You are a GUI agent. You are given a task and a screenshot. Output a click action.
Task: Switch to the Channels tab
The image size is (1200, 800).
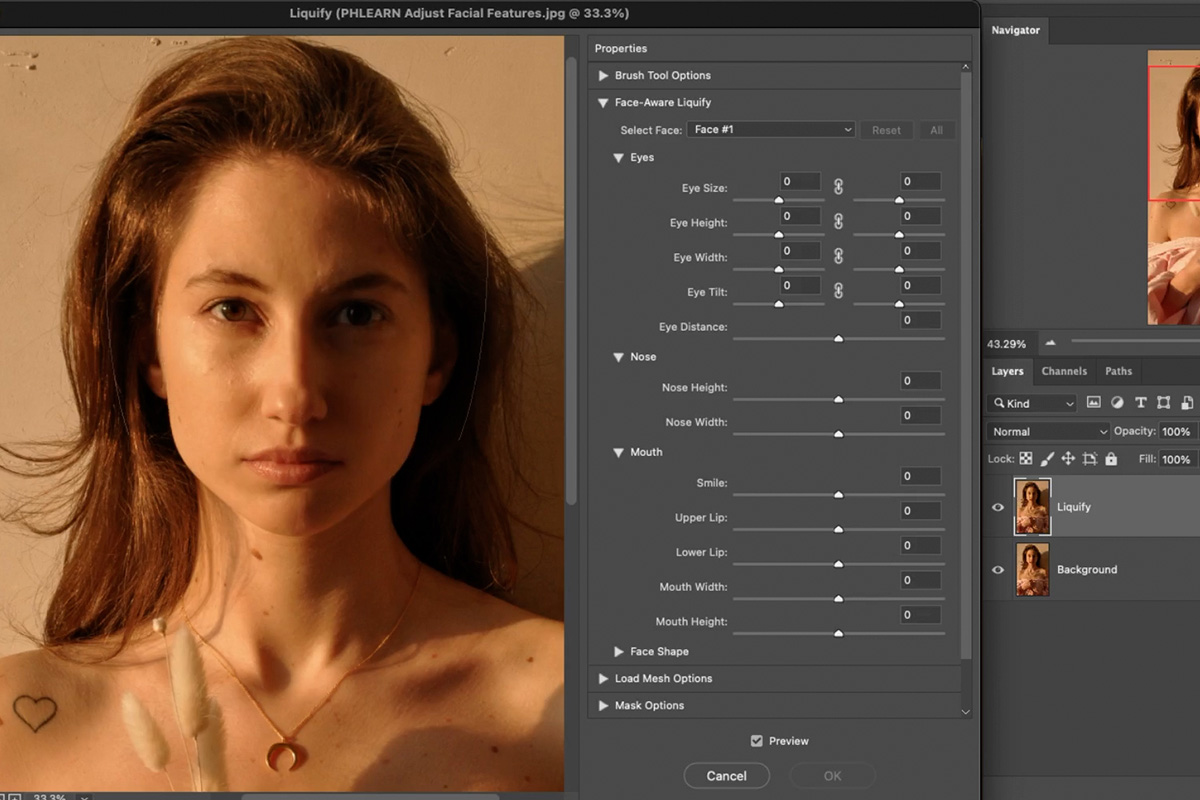[x=1064, y=371]
